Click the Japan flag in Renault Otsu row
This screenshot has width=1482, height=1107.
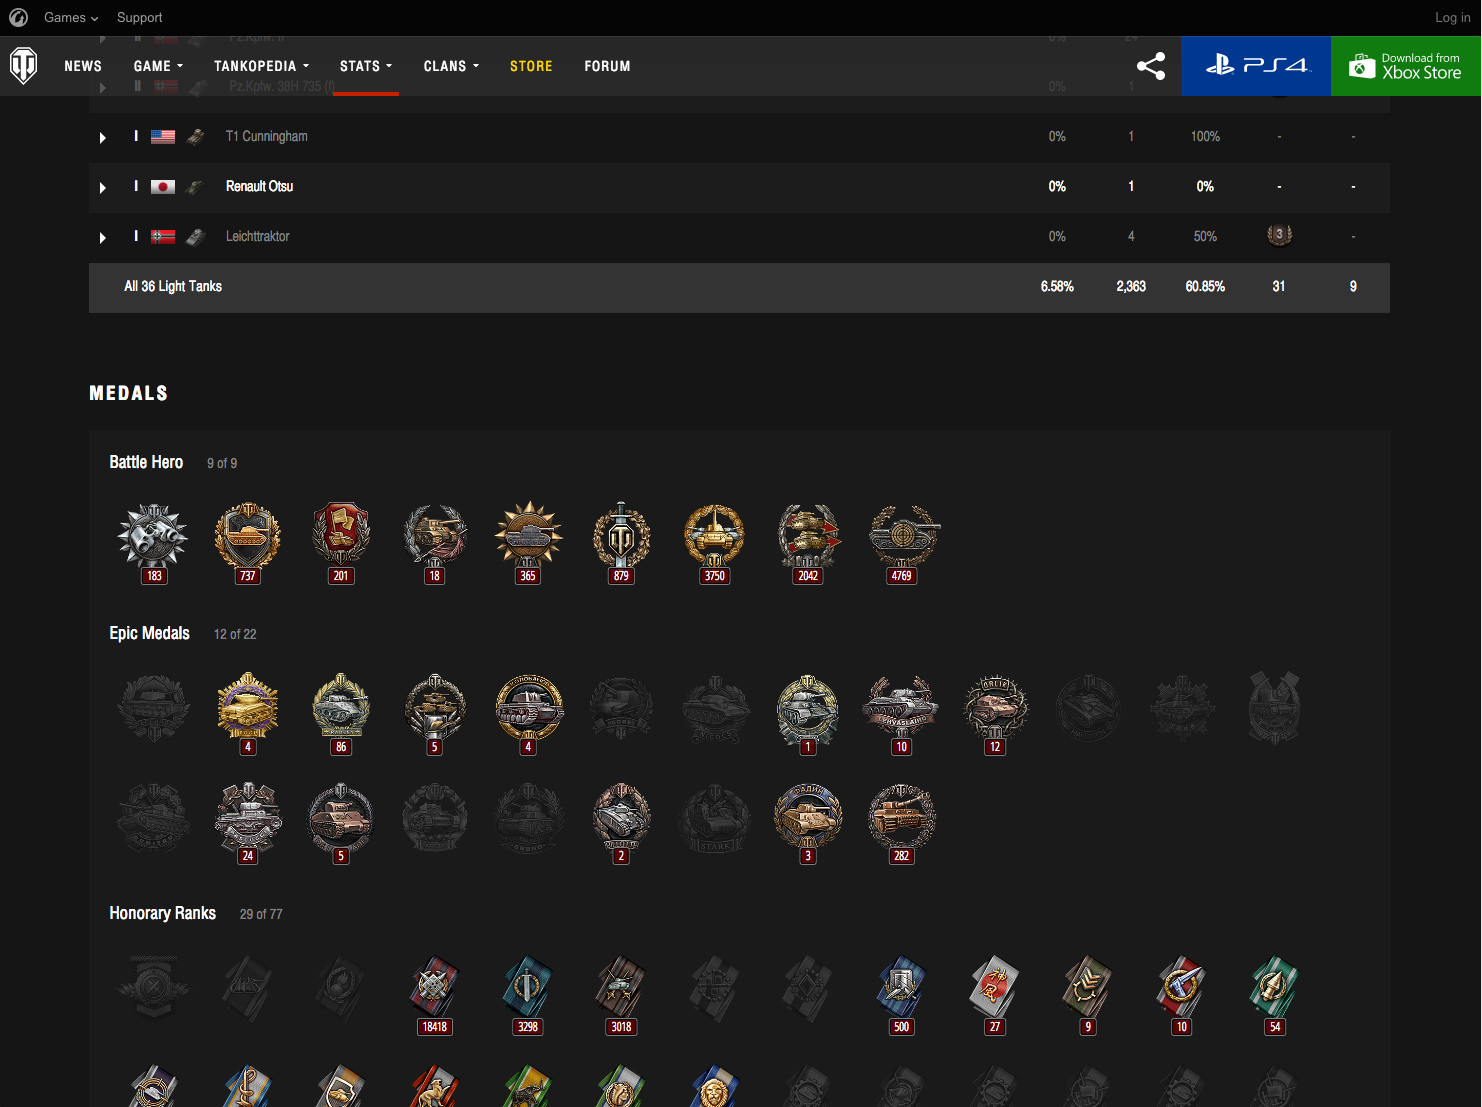163,187
